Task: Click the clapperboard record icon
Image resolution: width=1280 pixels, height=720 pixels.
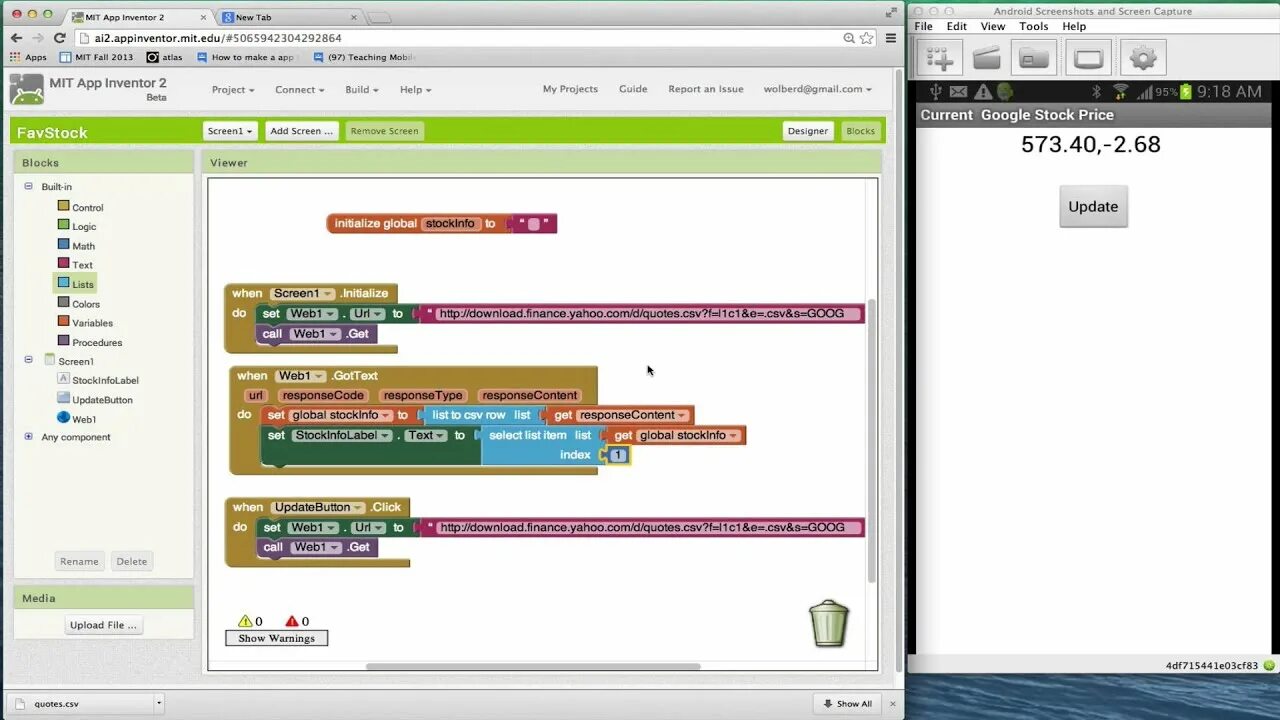Action: pos(987,58)
